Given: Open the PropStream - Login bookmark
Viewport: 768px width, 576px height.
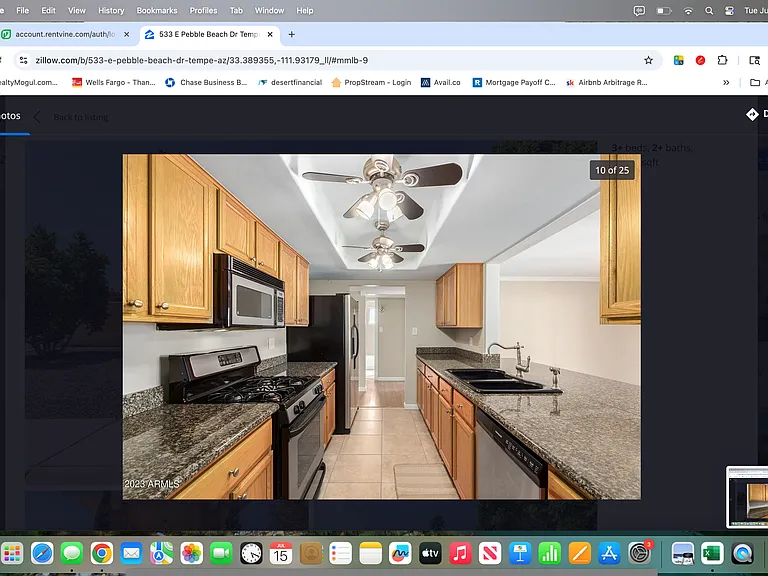Looking at the screenshot, I should coord(371,82).
